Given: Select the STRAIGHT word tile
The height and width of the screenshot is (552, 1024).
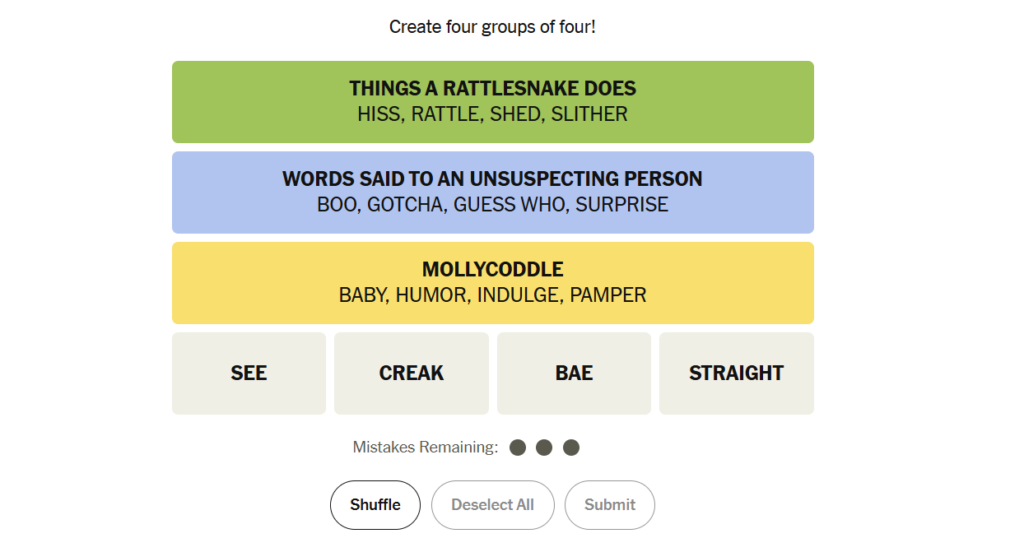Looking at the screenshot, I should 736,373.
